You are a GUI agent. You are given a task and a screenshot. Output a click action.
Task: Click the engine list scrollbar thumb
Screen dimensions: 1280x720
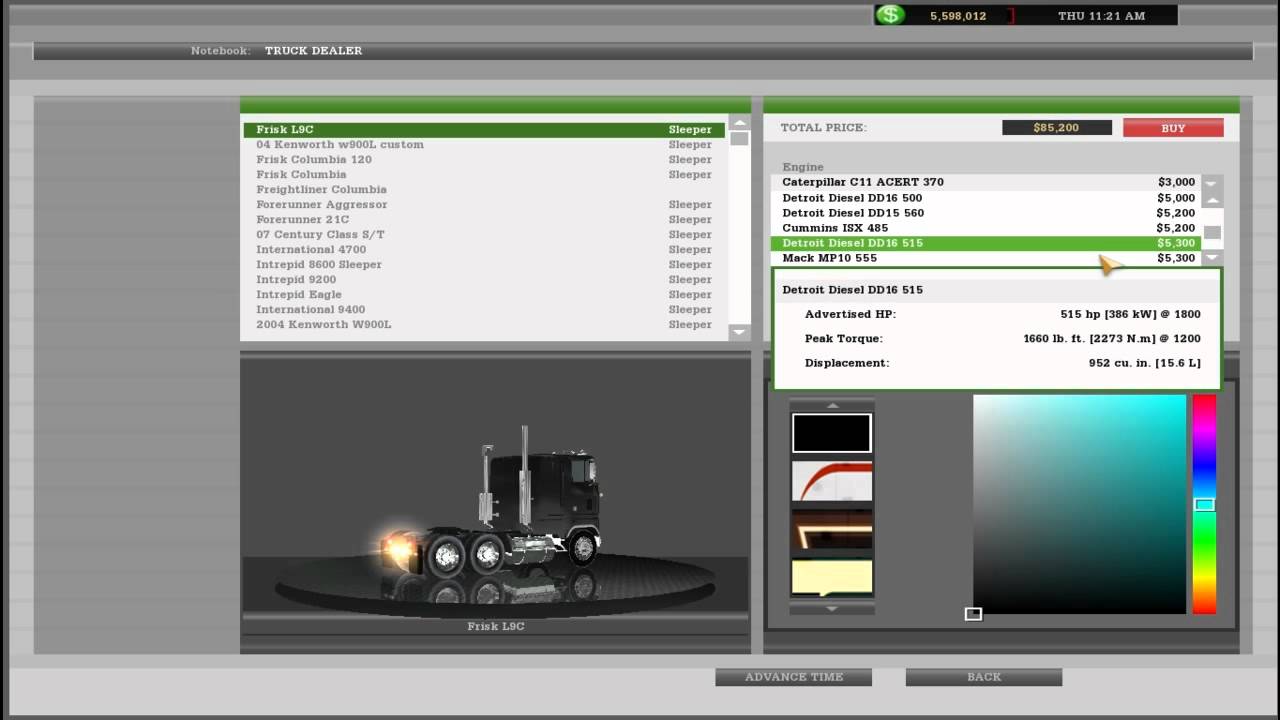(x=1212, y=233)
